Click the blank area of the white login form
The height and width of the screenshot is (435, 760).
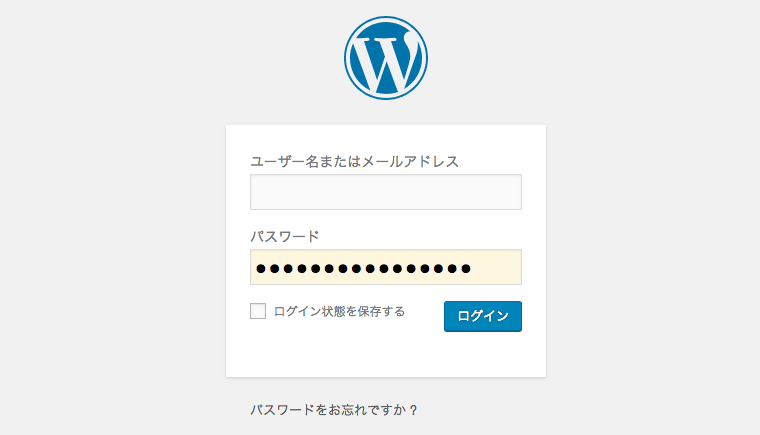(x=386, y=355)
